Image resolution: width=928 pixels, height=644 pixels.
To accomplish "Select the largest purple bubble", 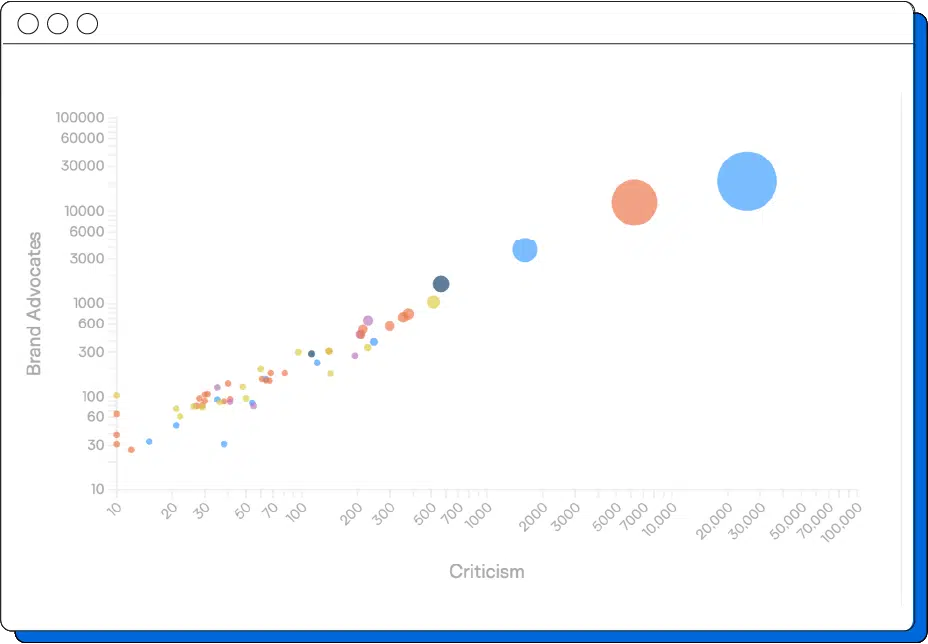I will [368, 321].
